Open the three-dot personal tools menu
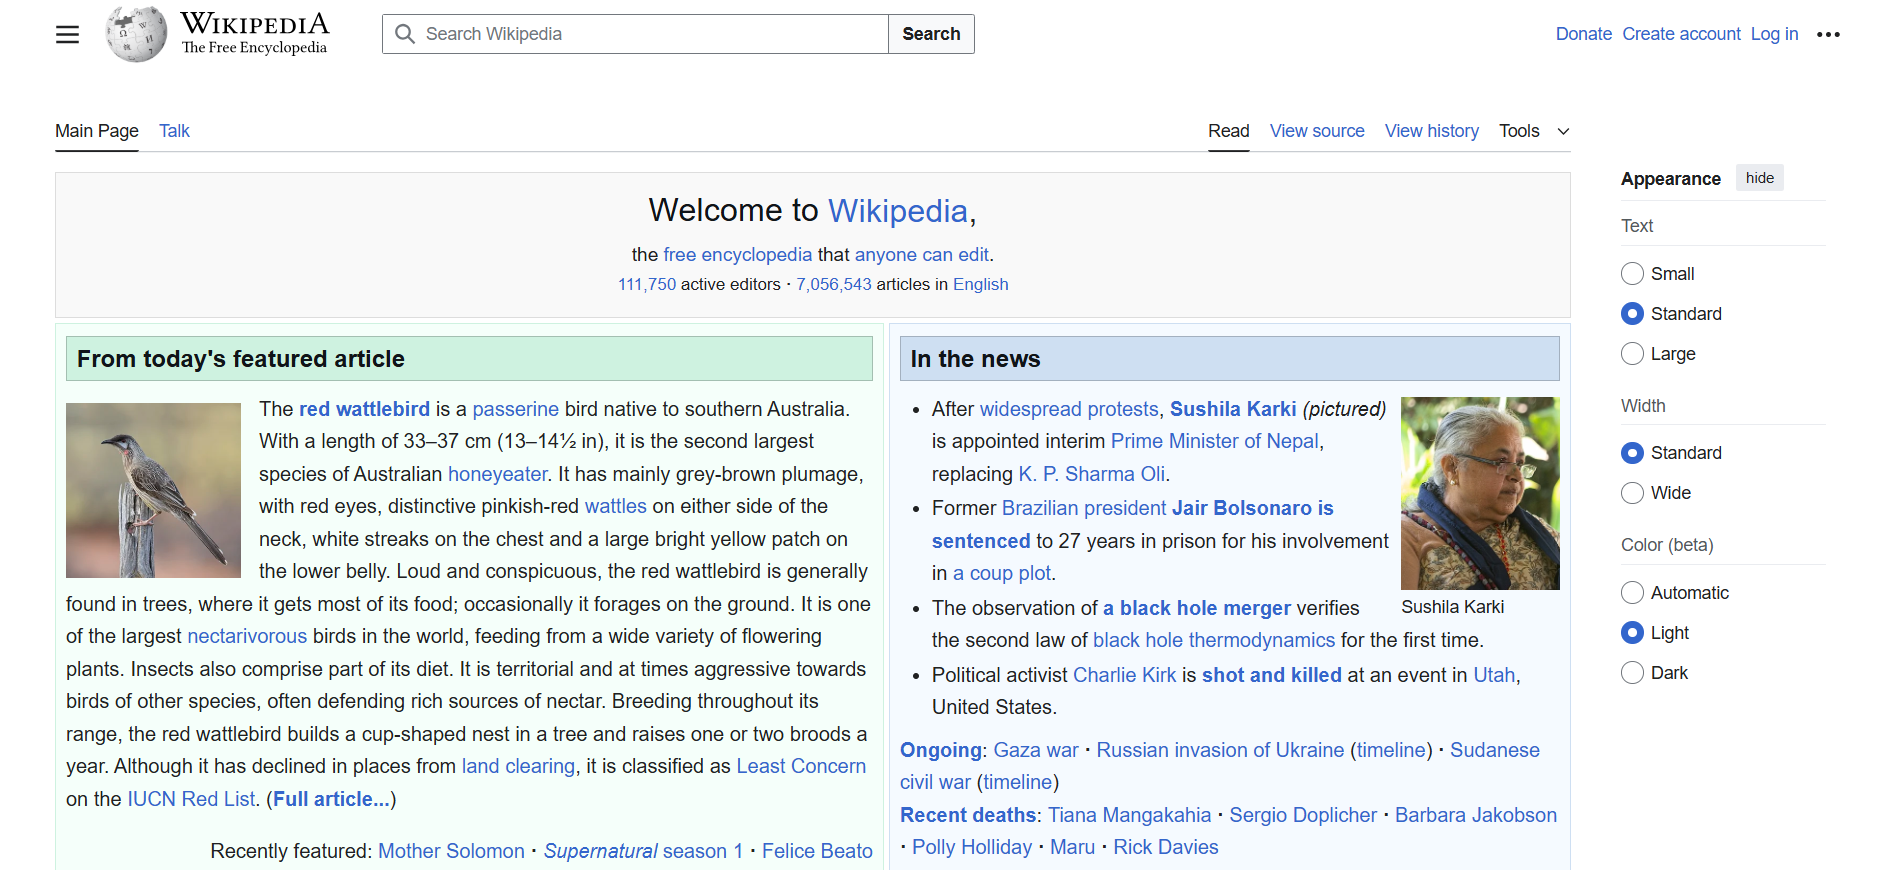1897x870 pixels. click(x=1828, y=34)
